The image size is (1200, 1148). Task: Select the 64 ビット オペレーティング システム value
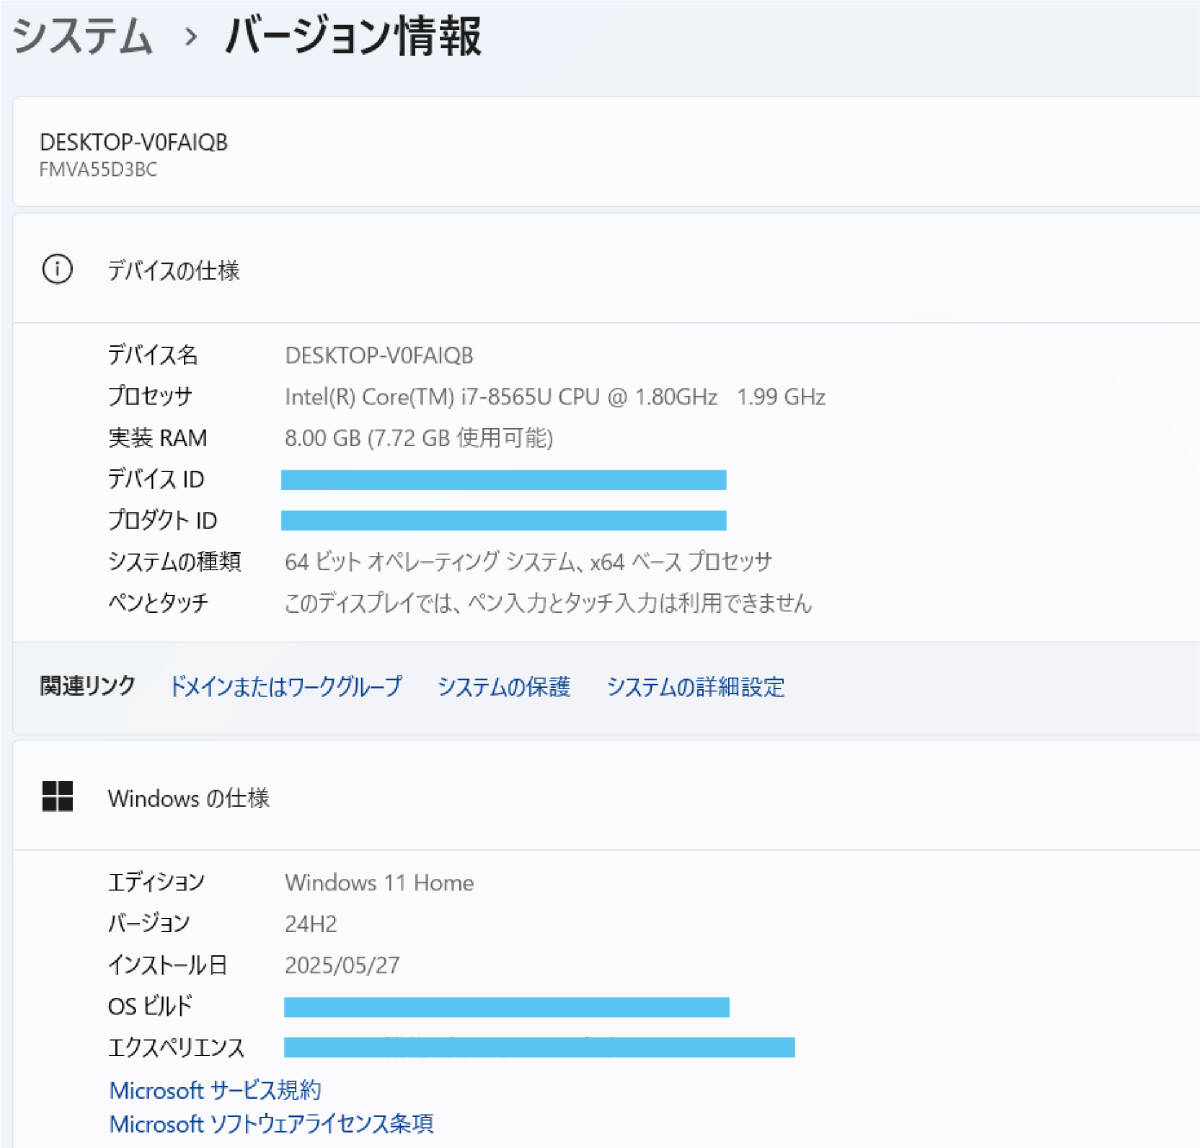528,561
